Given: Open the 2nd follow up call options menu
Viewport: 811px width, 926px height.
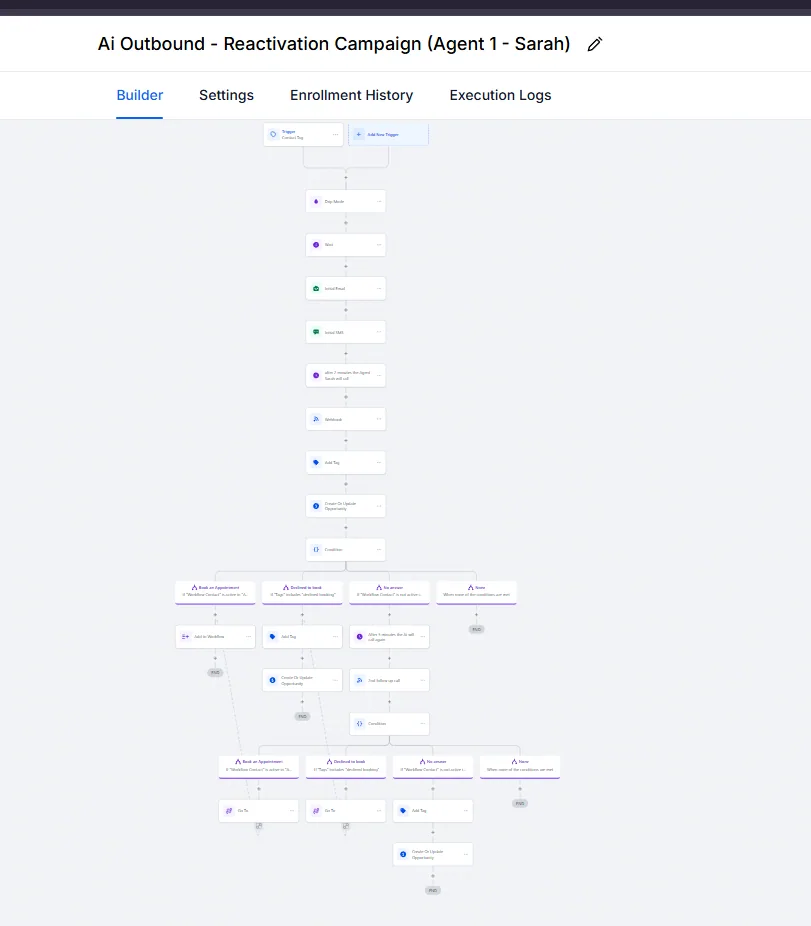Looking at the screenshot, I should (x=422, y=680).
